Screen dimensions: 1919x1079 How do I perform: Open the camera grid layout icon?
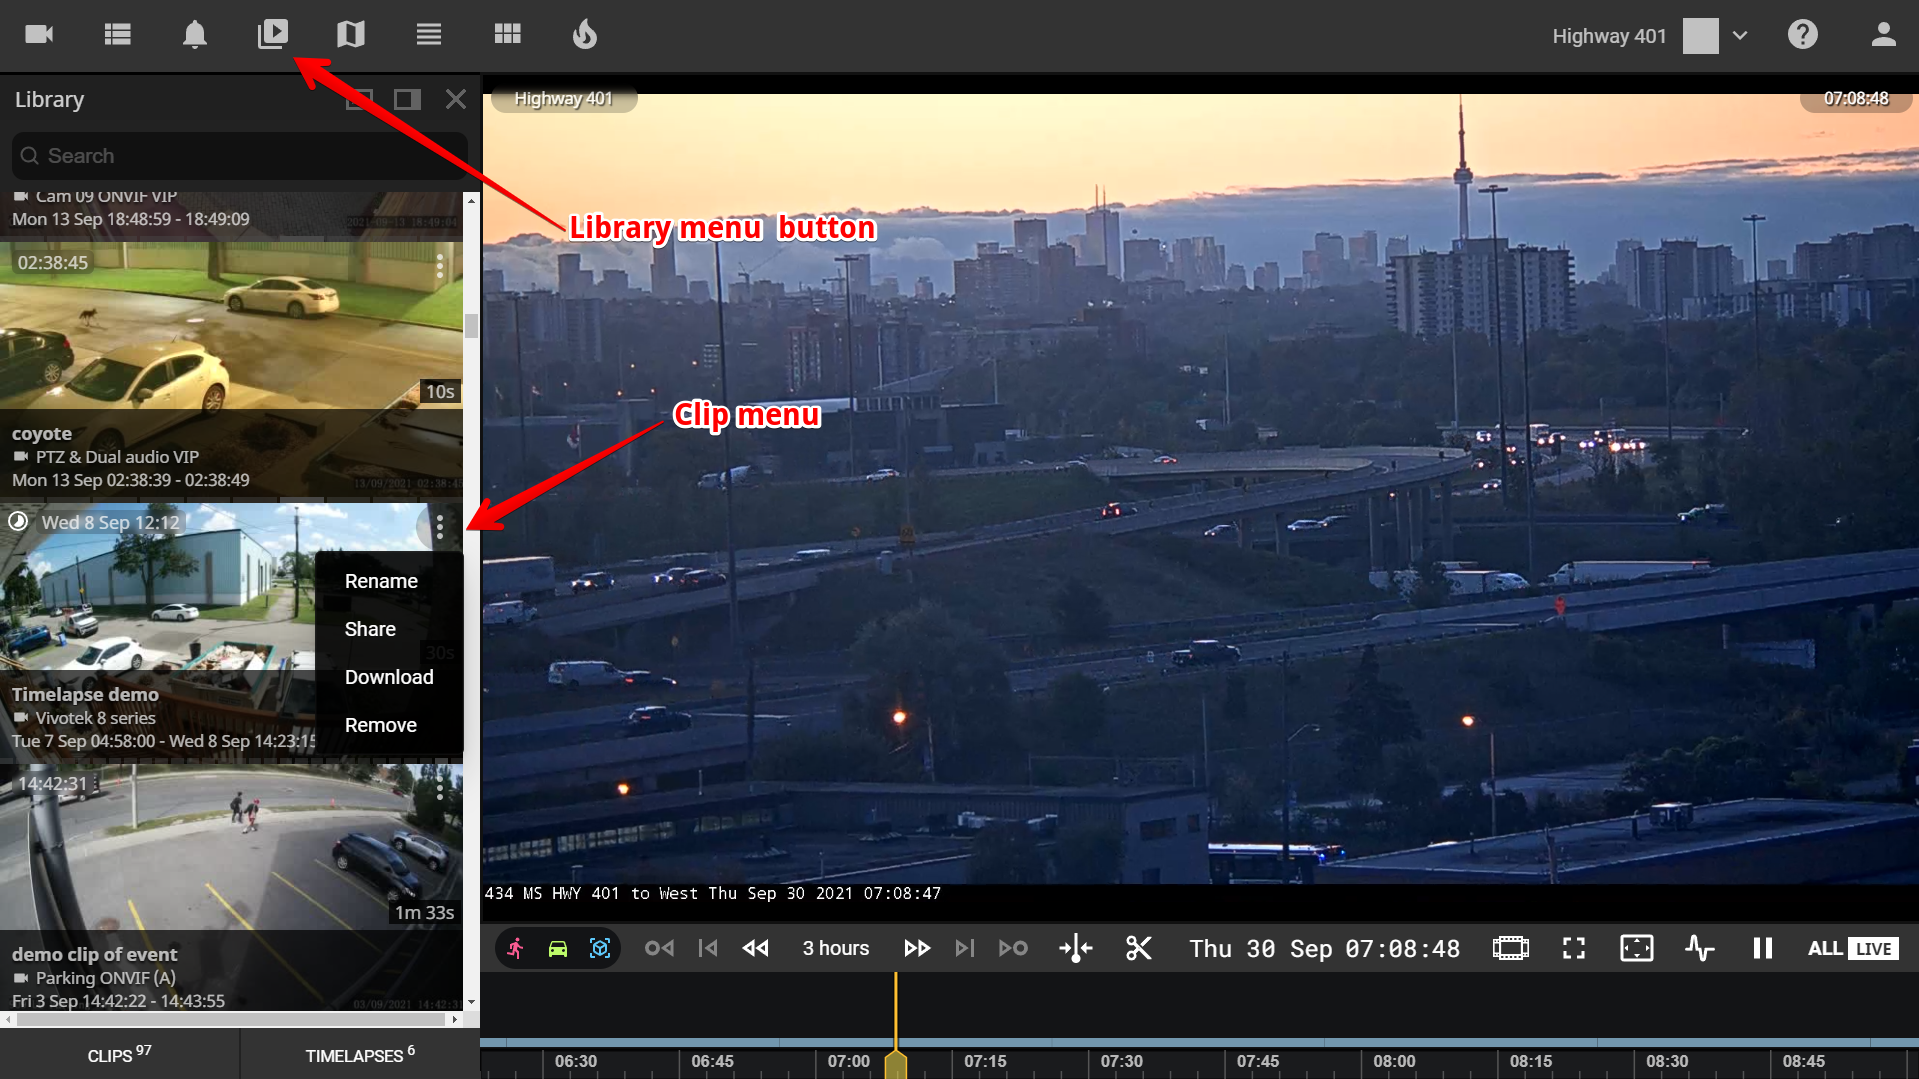507,35
